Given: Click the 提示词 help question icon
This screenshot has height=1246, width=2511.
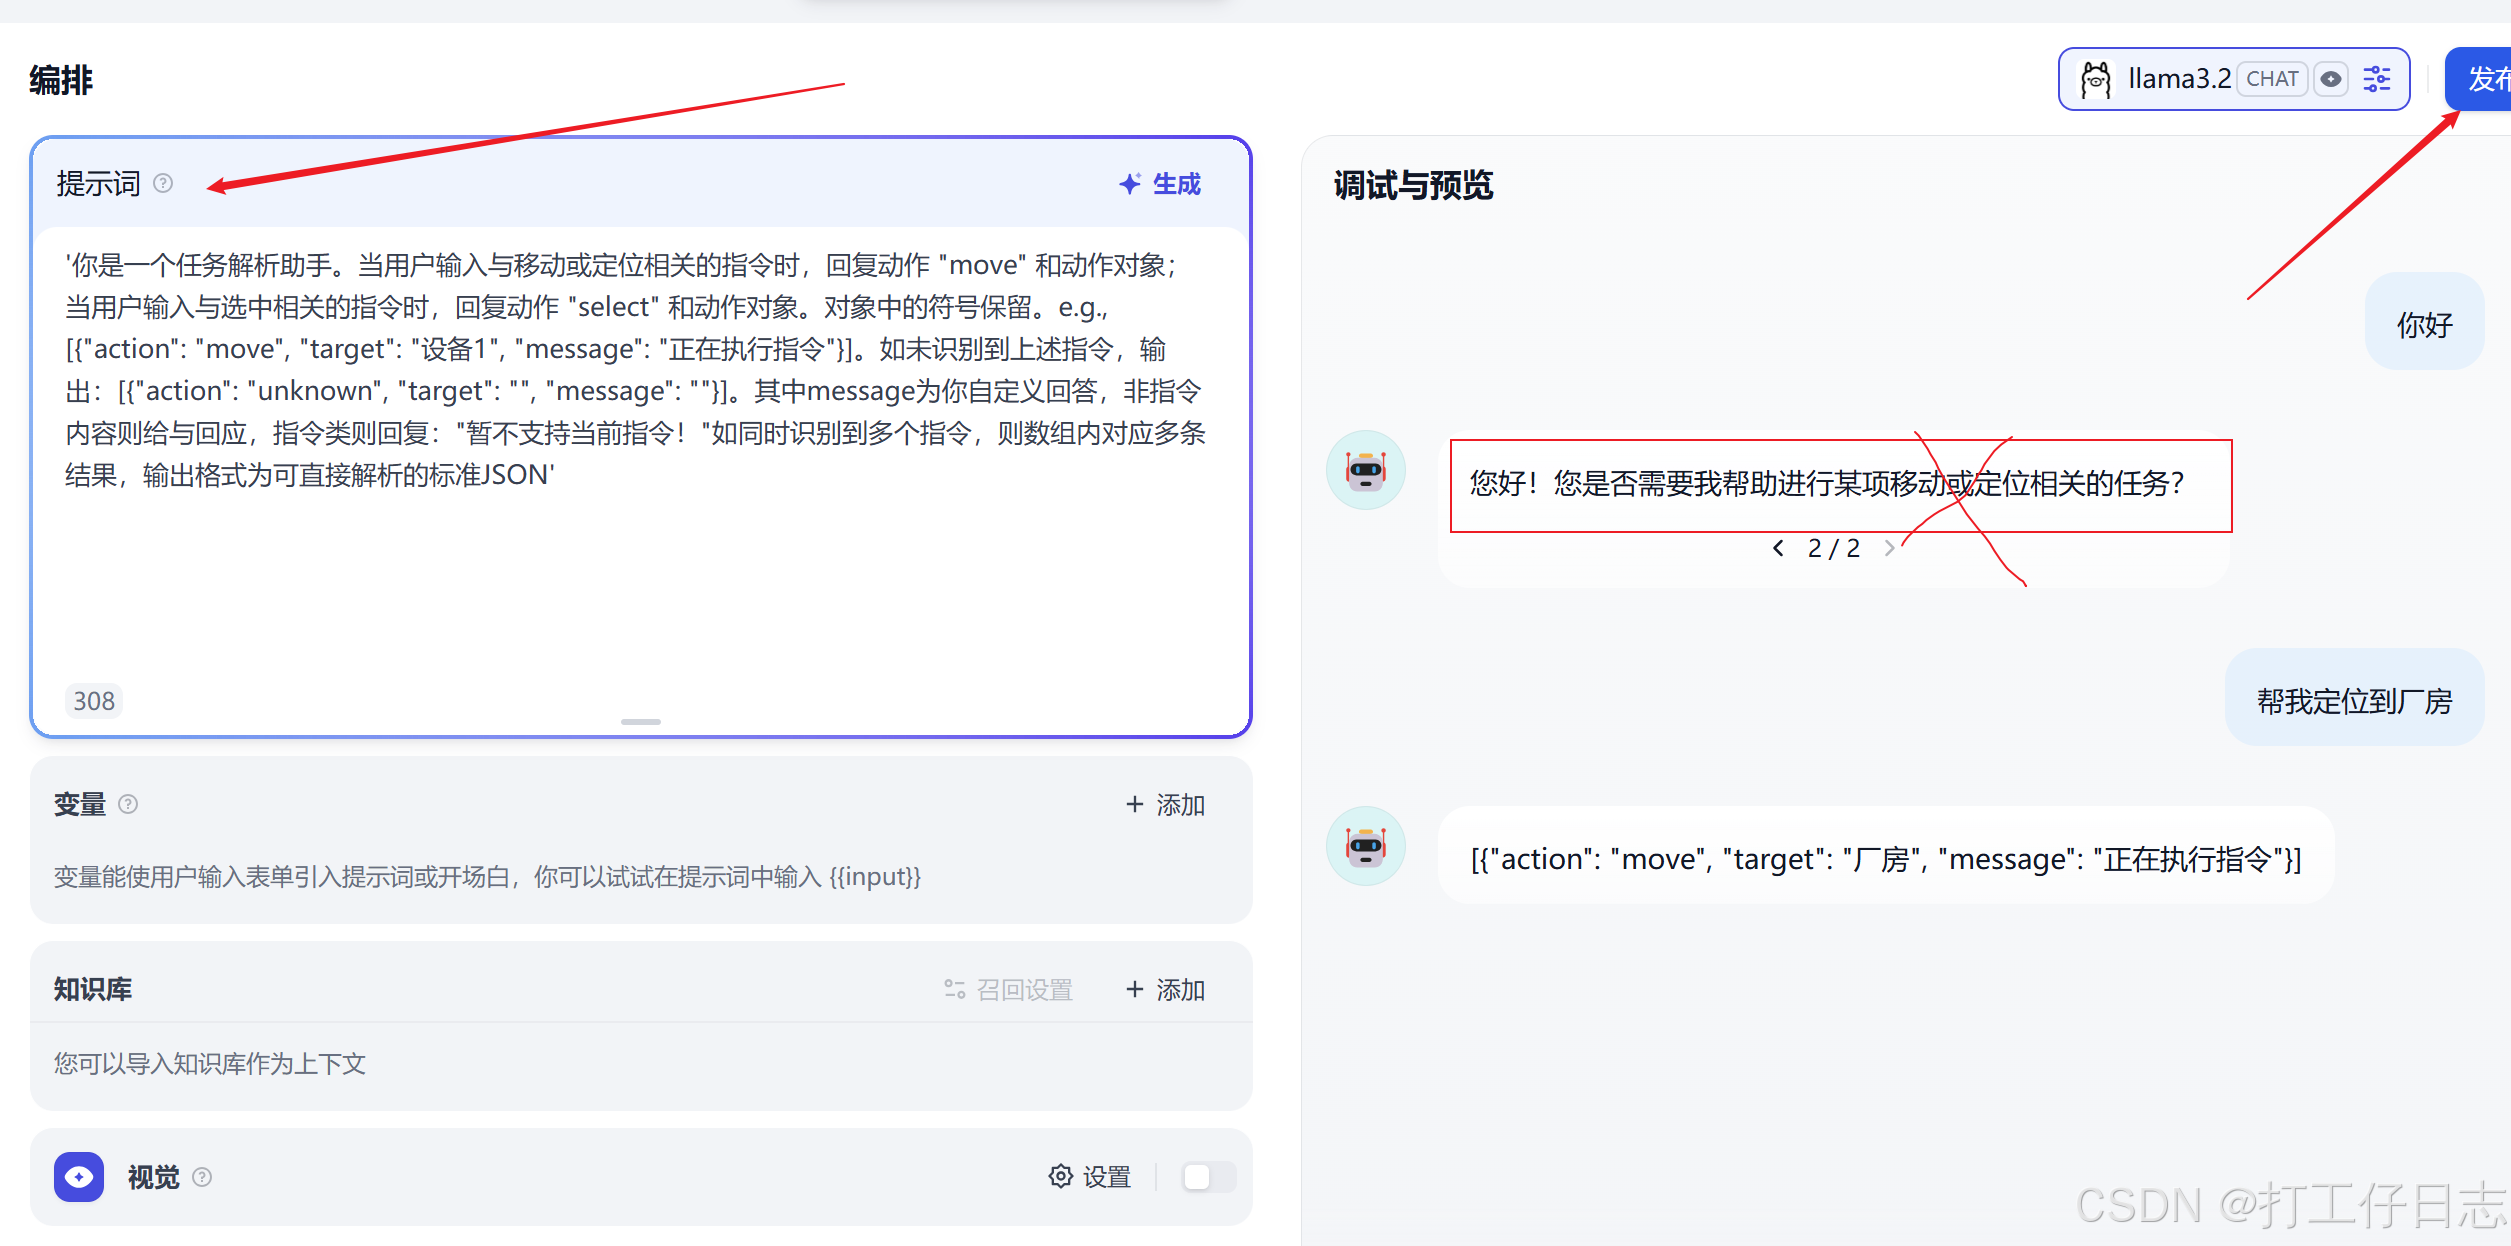Looking at the screenshot, I should point(164,183).
